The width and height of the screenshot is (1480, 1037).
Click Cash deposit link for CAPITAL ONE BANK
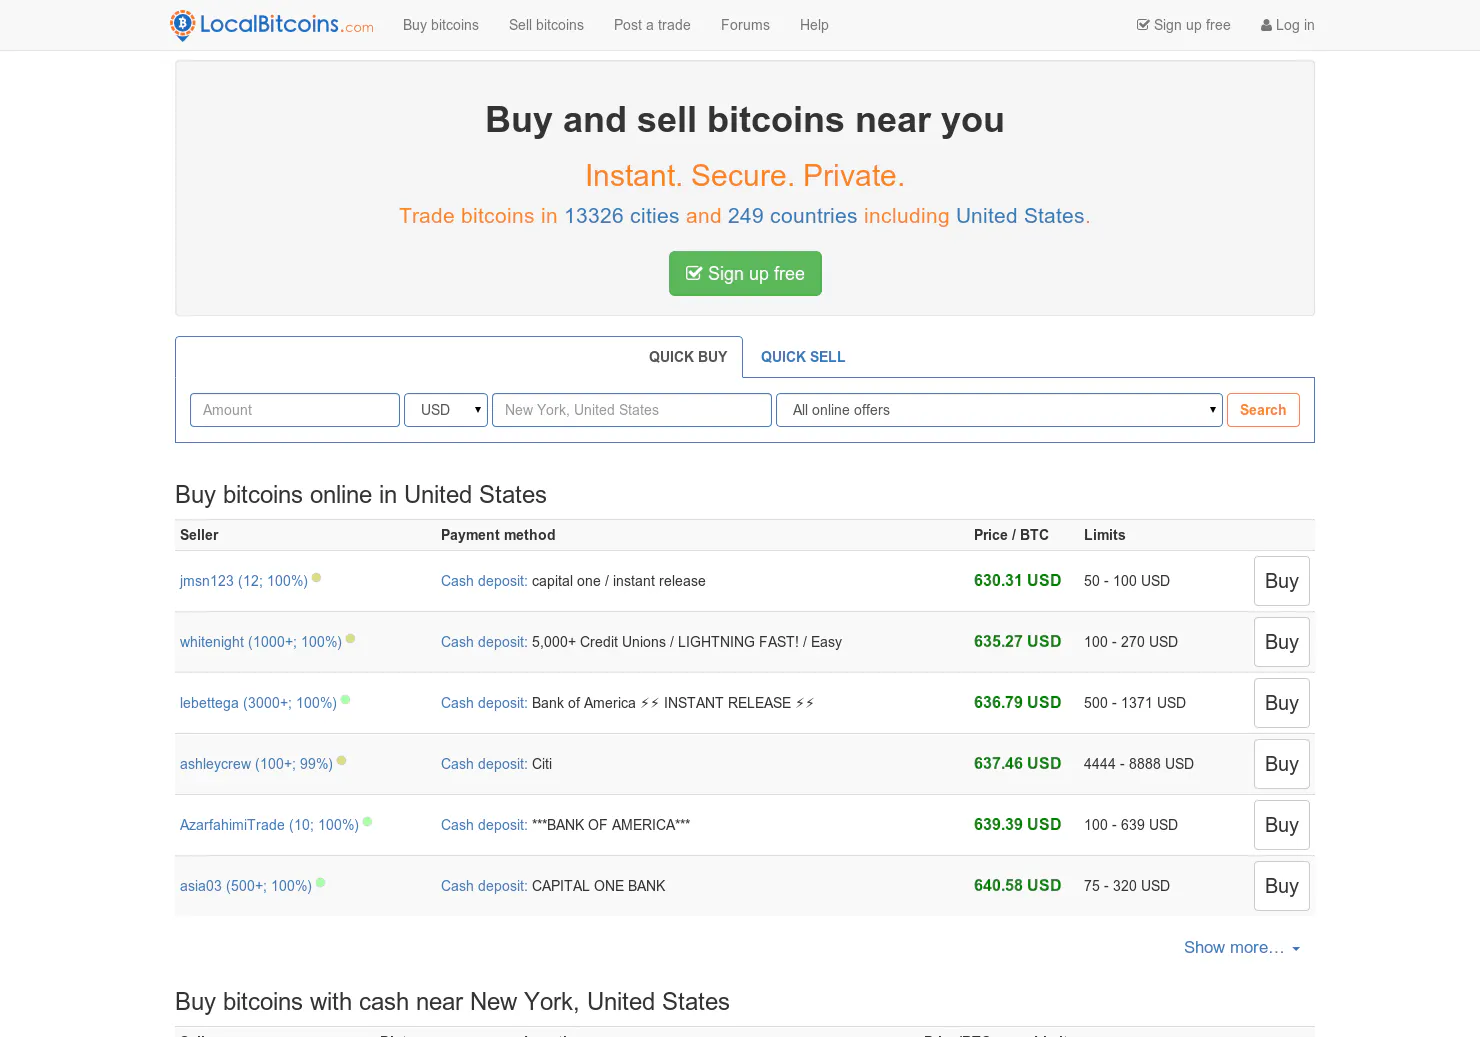[484, 886]
